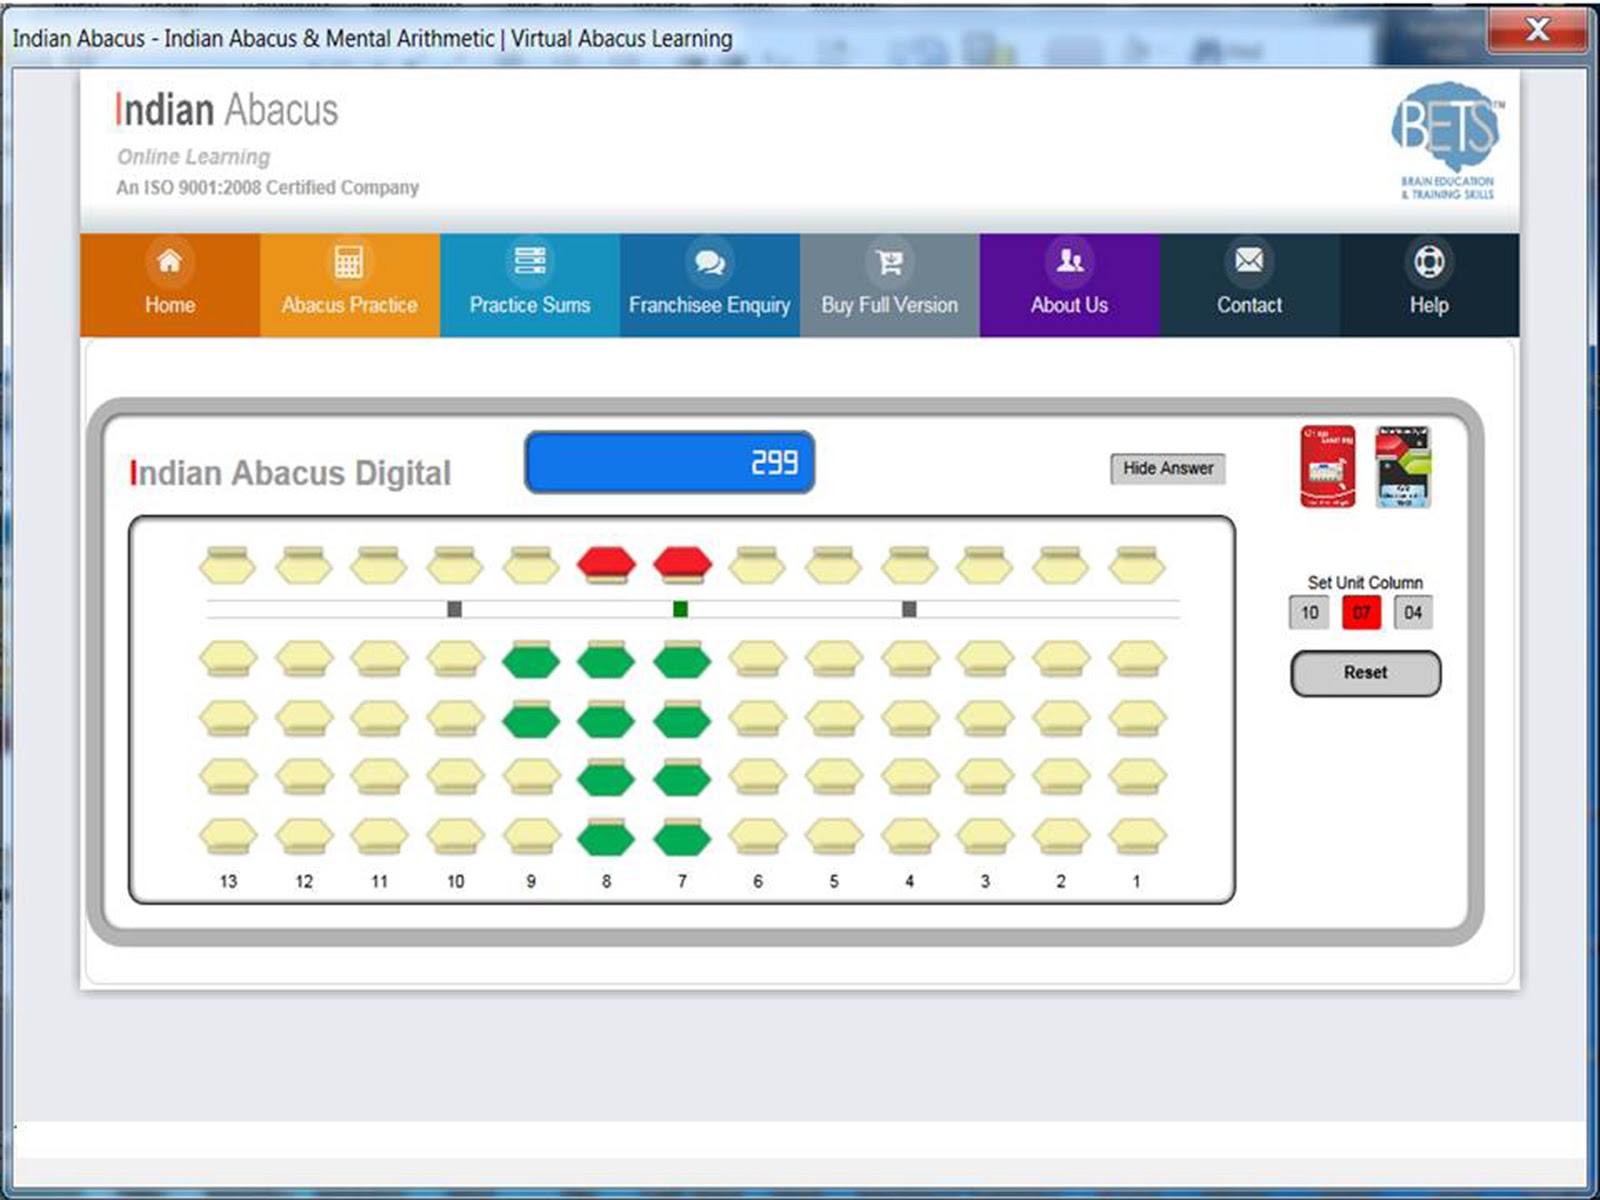Click the blue answer display showing 299
Screen dimensions: 1600x1200
(x=670, y=462)
